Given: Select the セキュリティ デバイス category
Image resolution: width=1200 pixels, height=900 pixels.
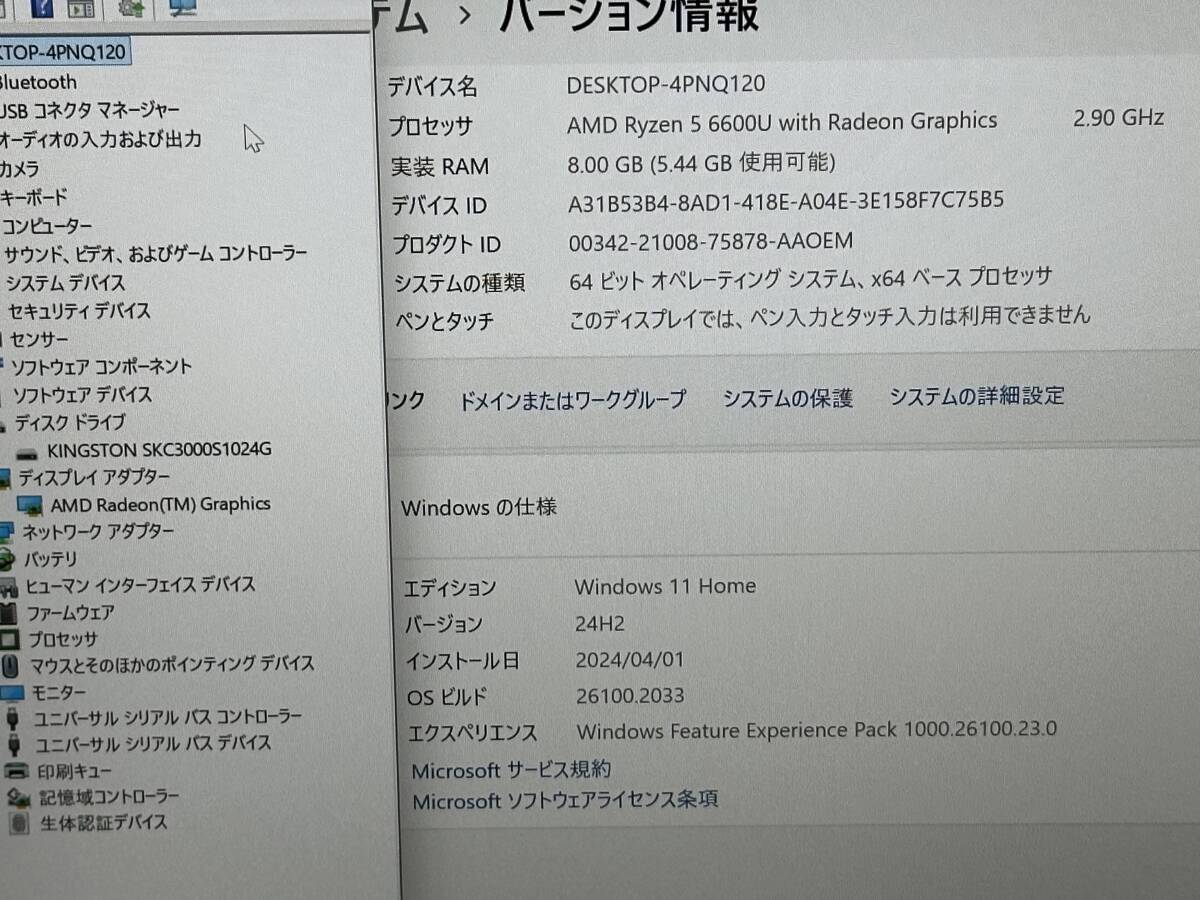Looking at the screenshot, I should coord(78,311).
